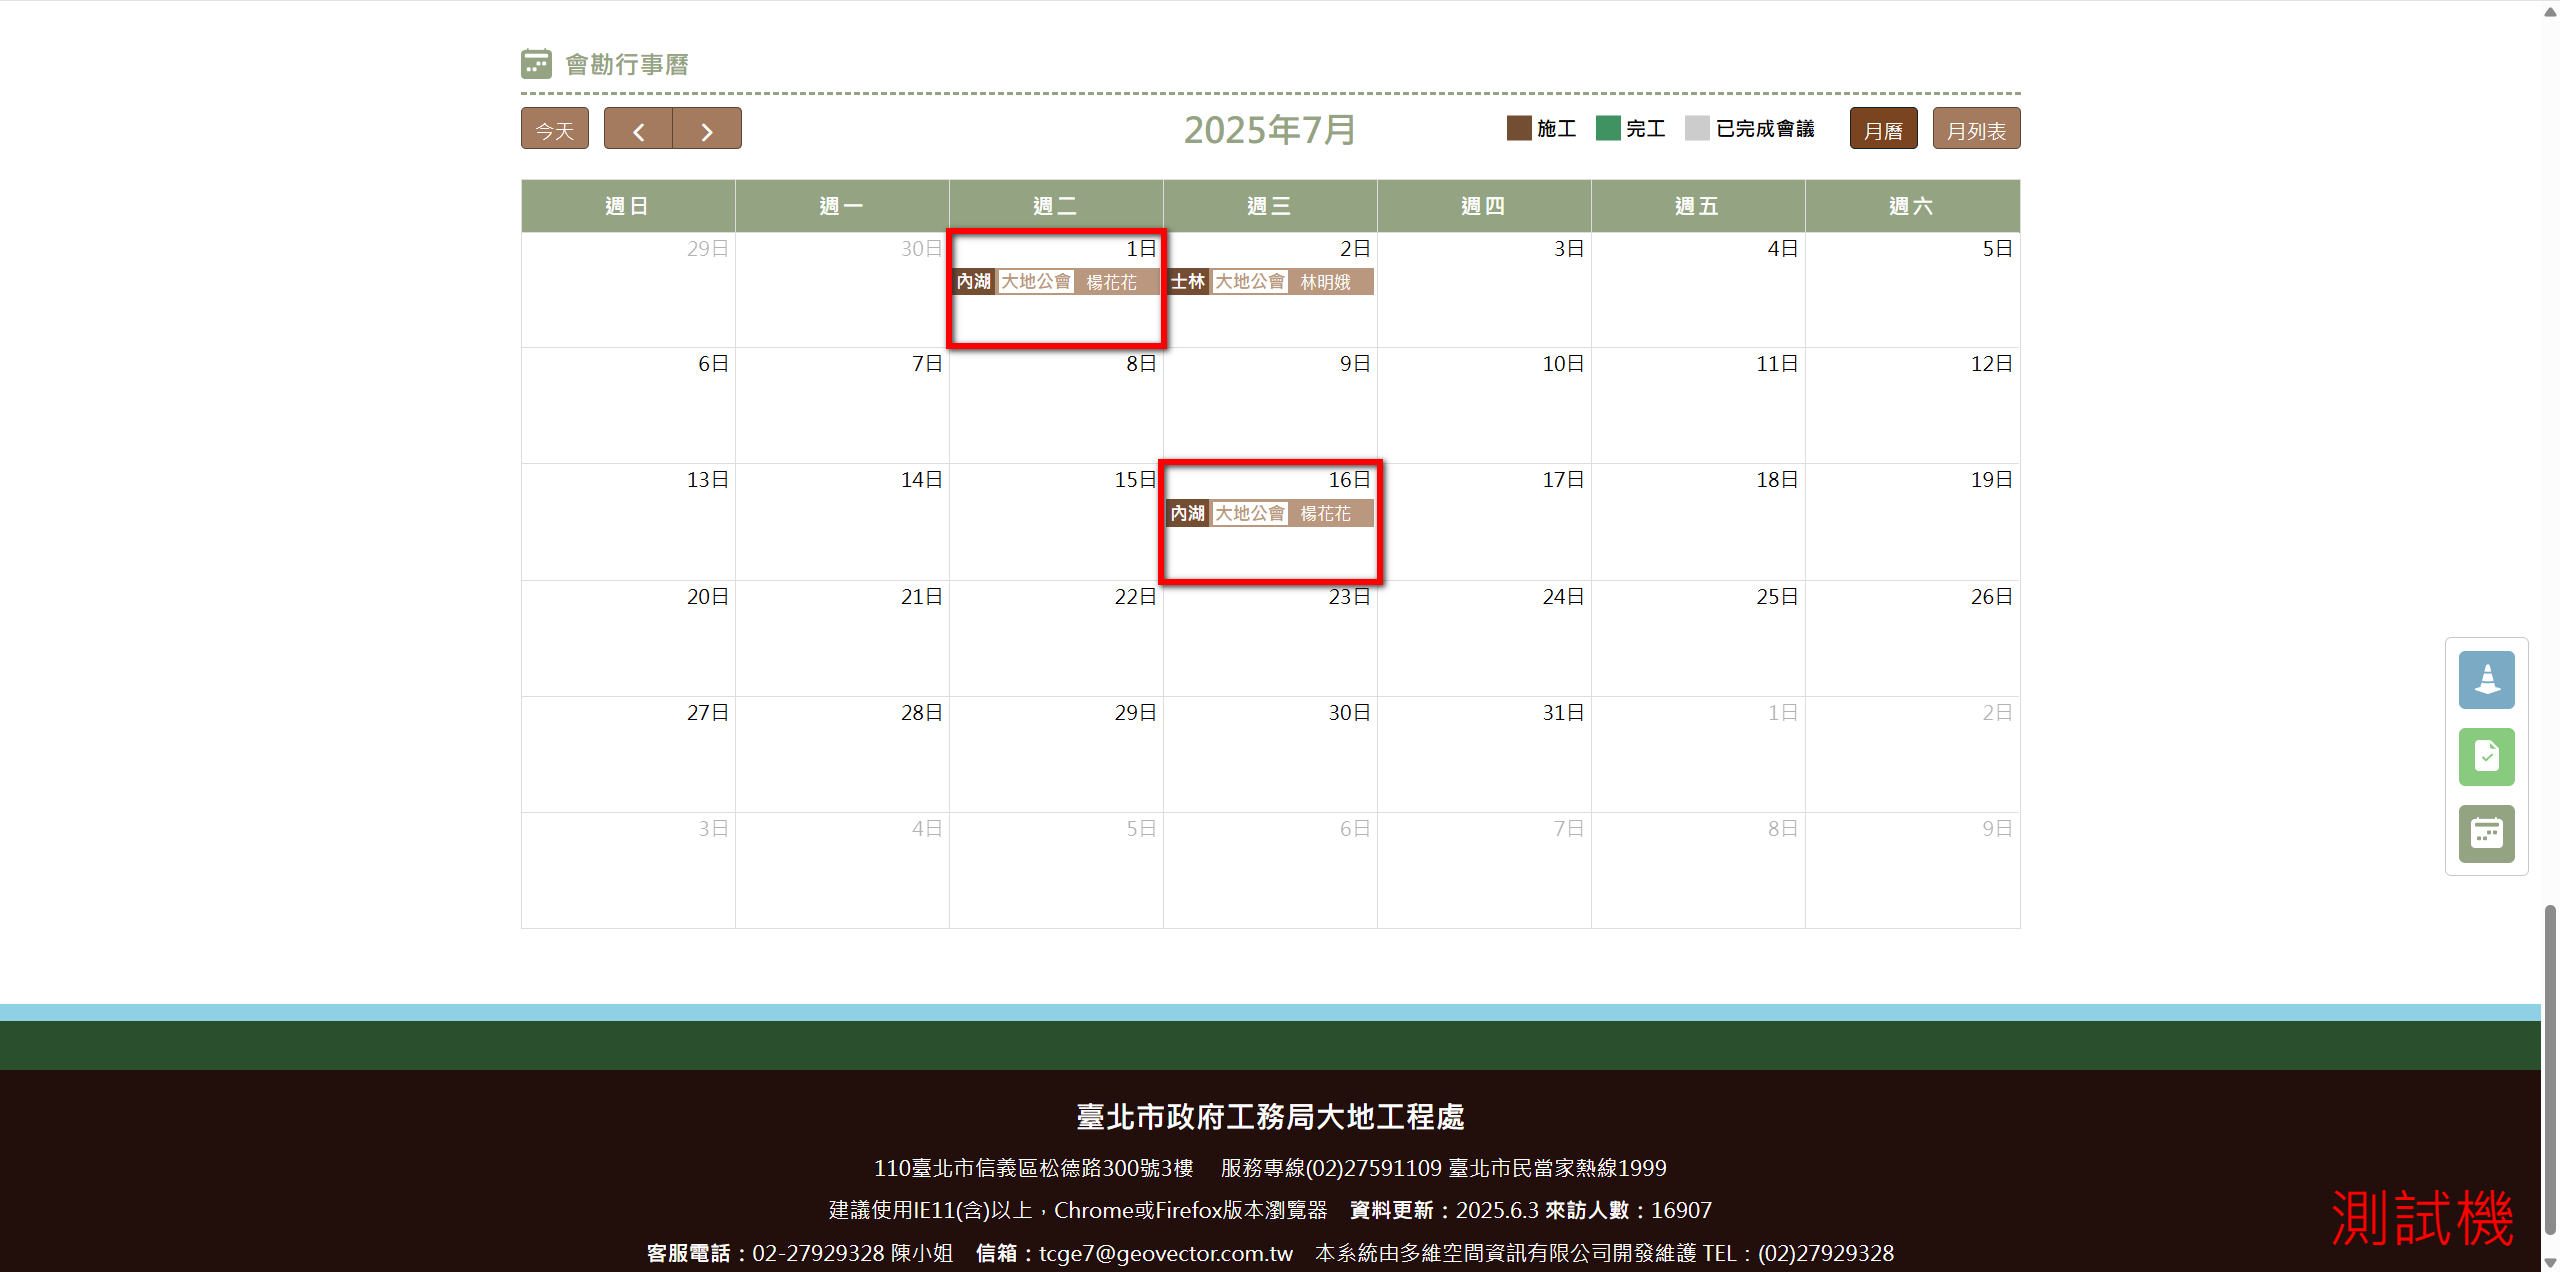The width and height of the screenshot is (2560, 1272).
Task: Switch to 月列表 list view
Action: click(x=1975, y=130)
